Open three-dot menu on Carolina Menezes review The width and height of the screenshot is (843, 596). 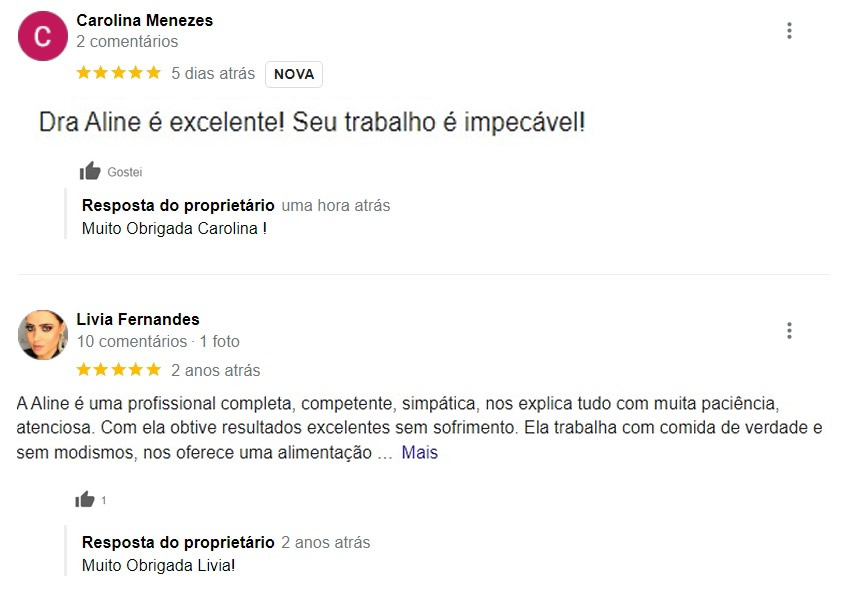(x=789, y=31)
